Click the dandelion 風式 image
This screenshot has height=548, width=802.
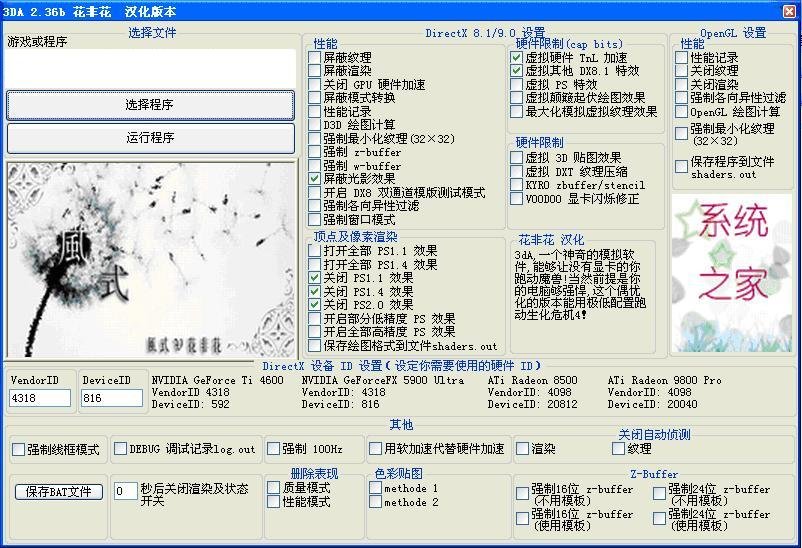151,260
